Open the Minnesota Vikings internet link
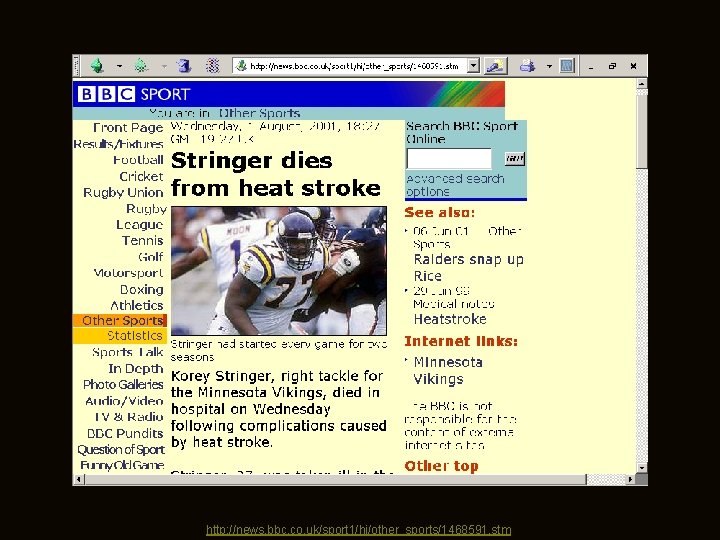Image resolution: width=720 pixels, height=540 pixels. point(448,371)
